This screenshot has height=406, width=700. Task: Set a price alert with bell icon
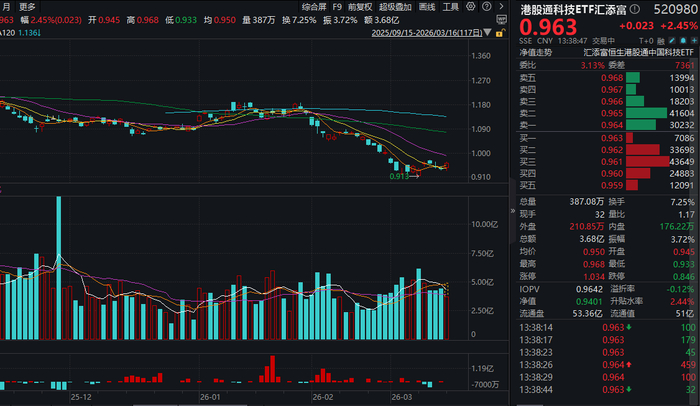tap(683, 41)
